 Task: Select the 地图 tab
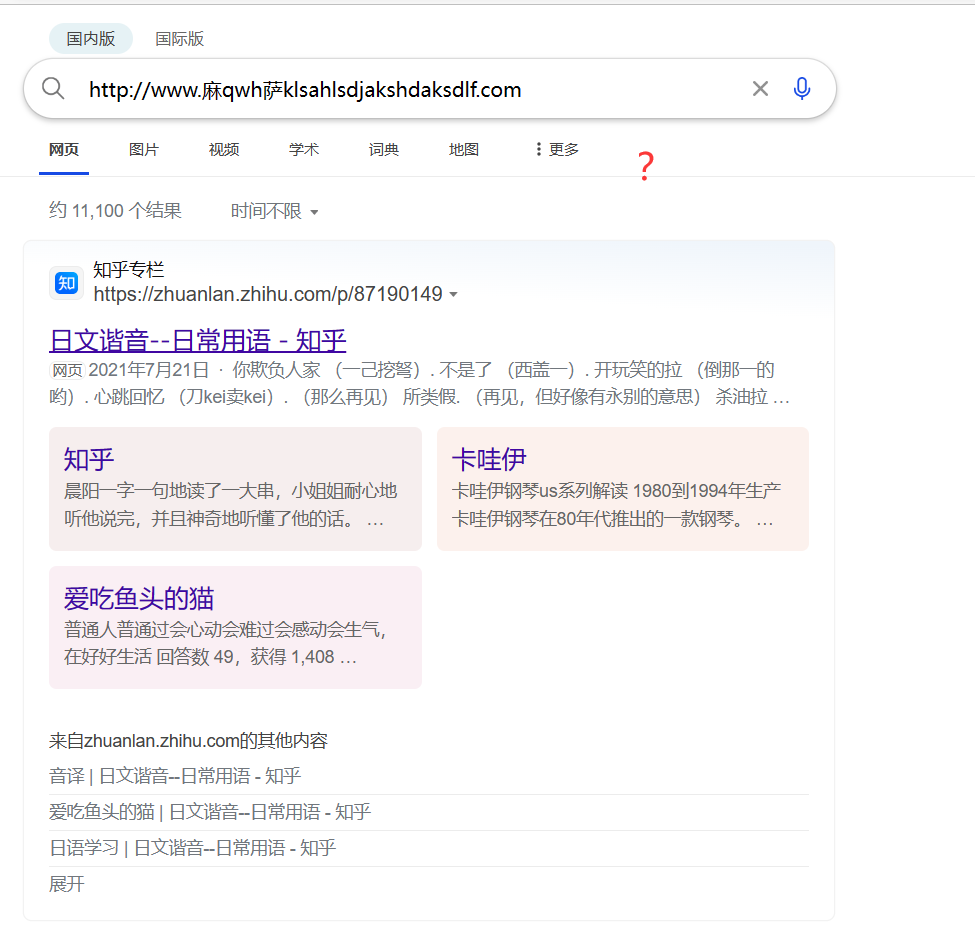click(464, 149)
